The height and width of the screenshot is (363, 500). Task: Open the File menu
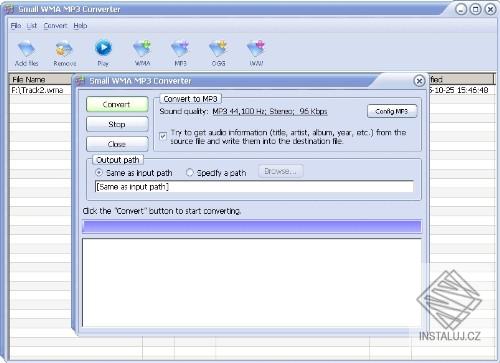click(16, 26)
